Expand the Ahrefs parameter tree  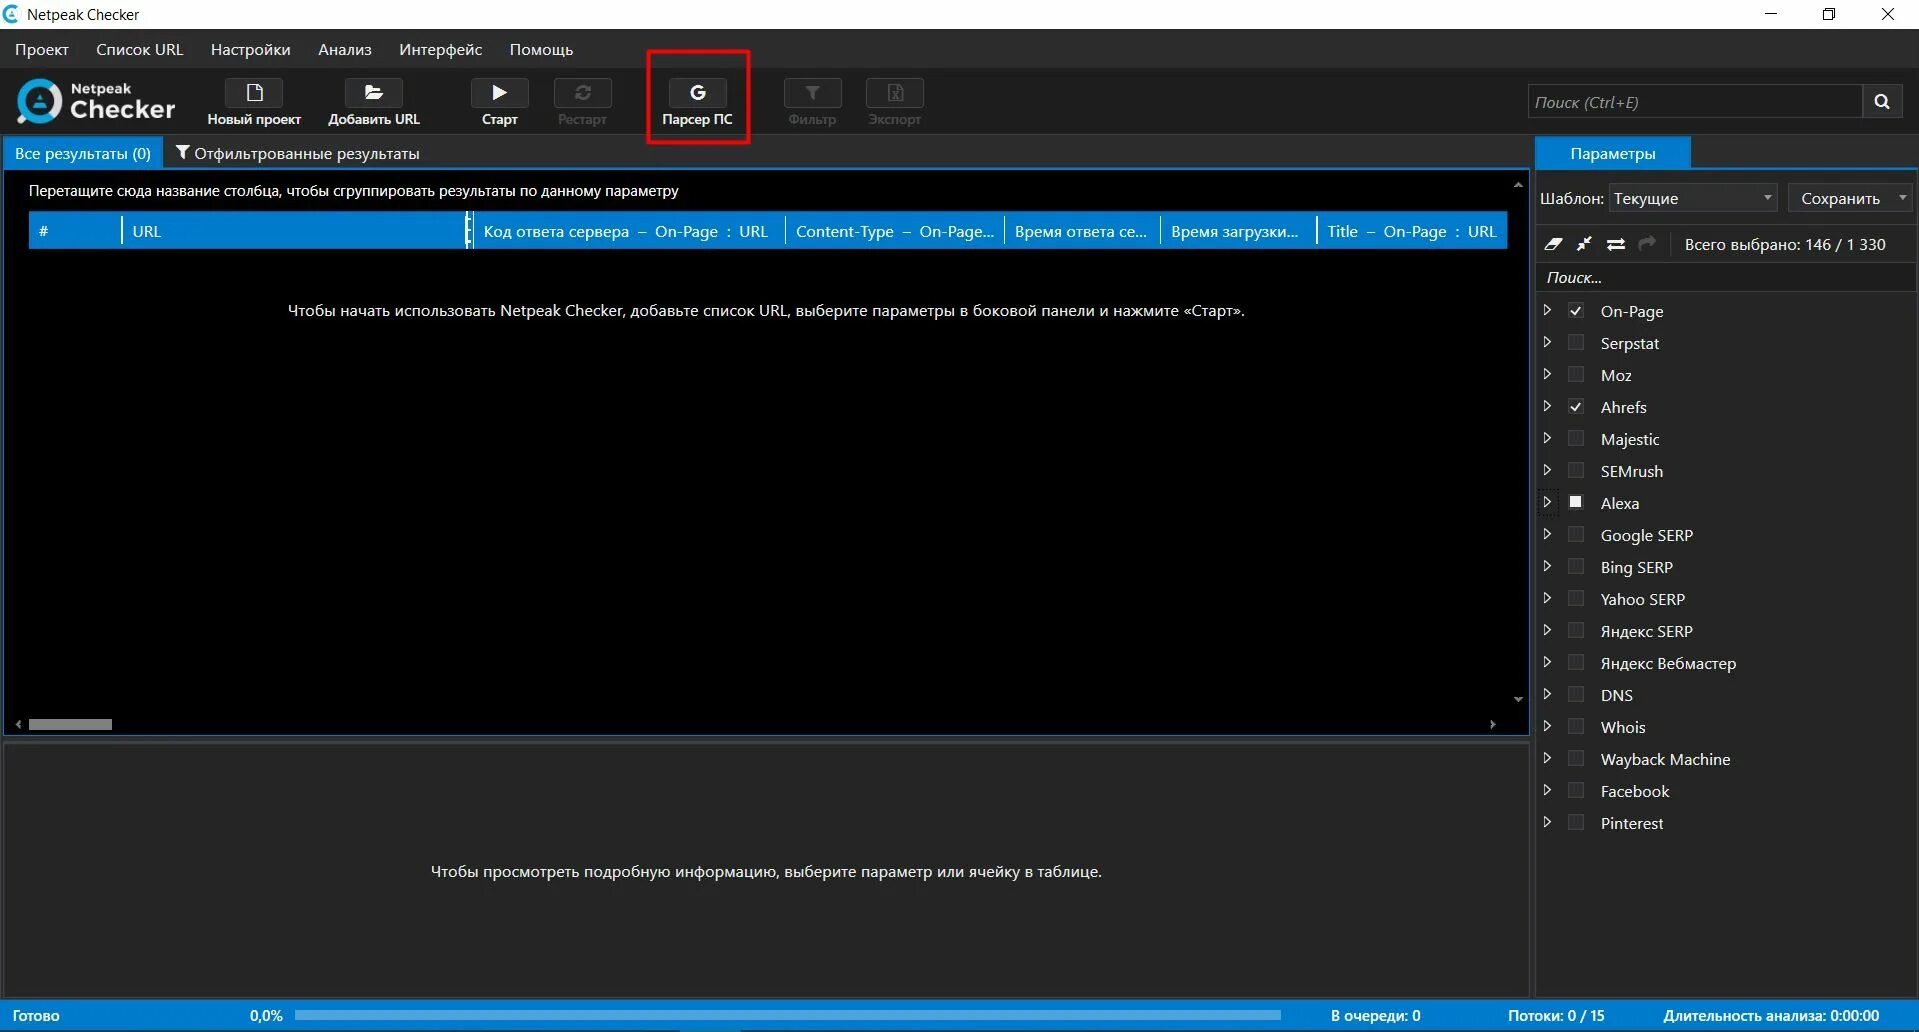pyautogui.click(x=1547, y=406)
